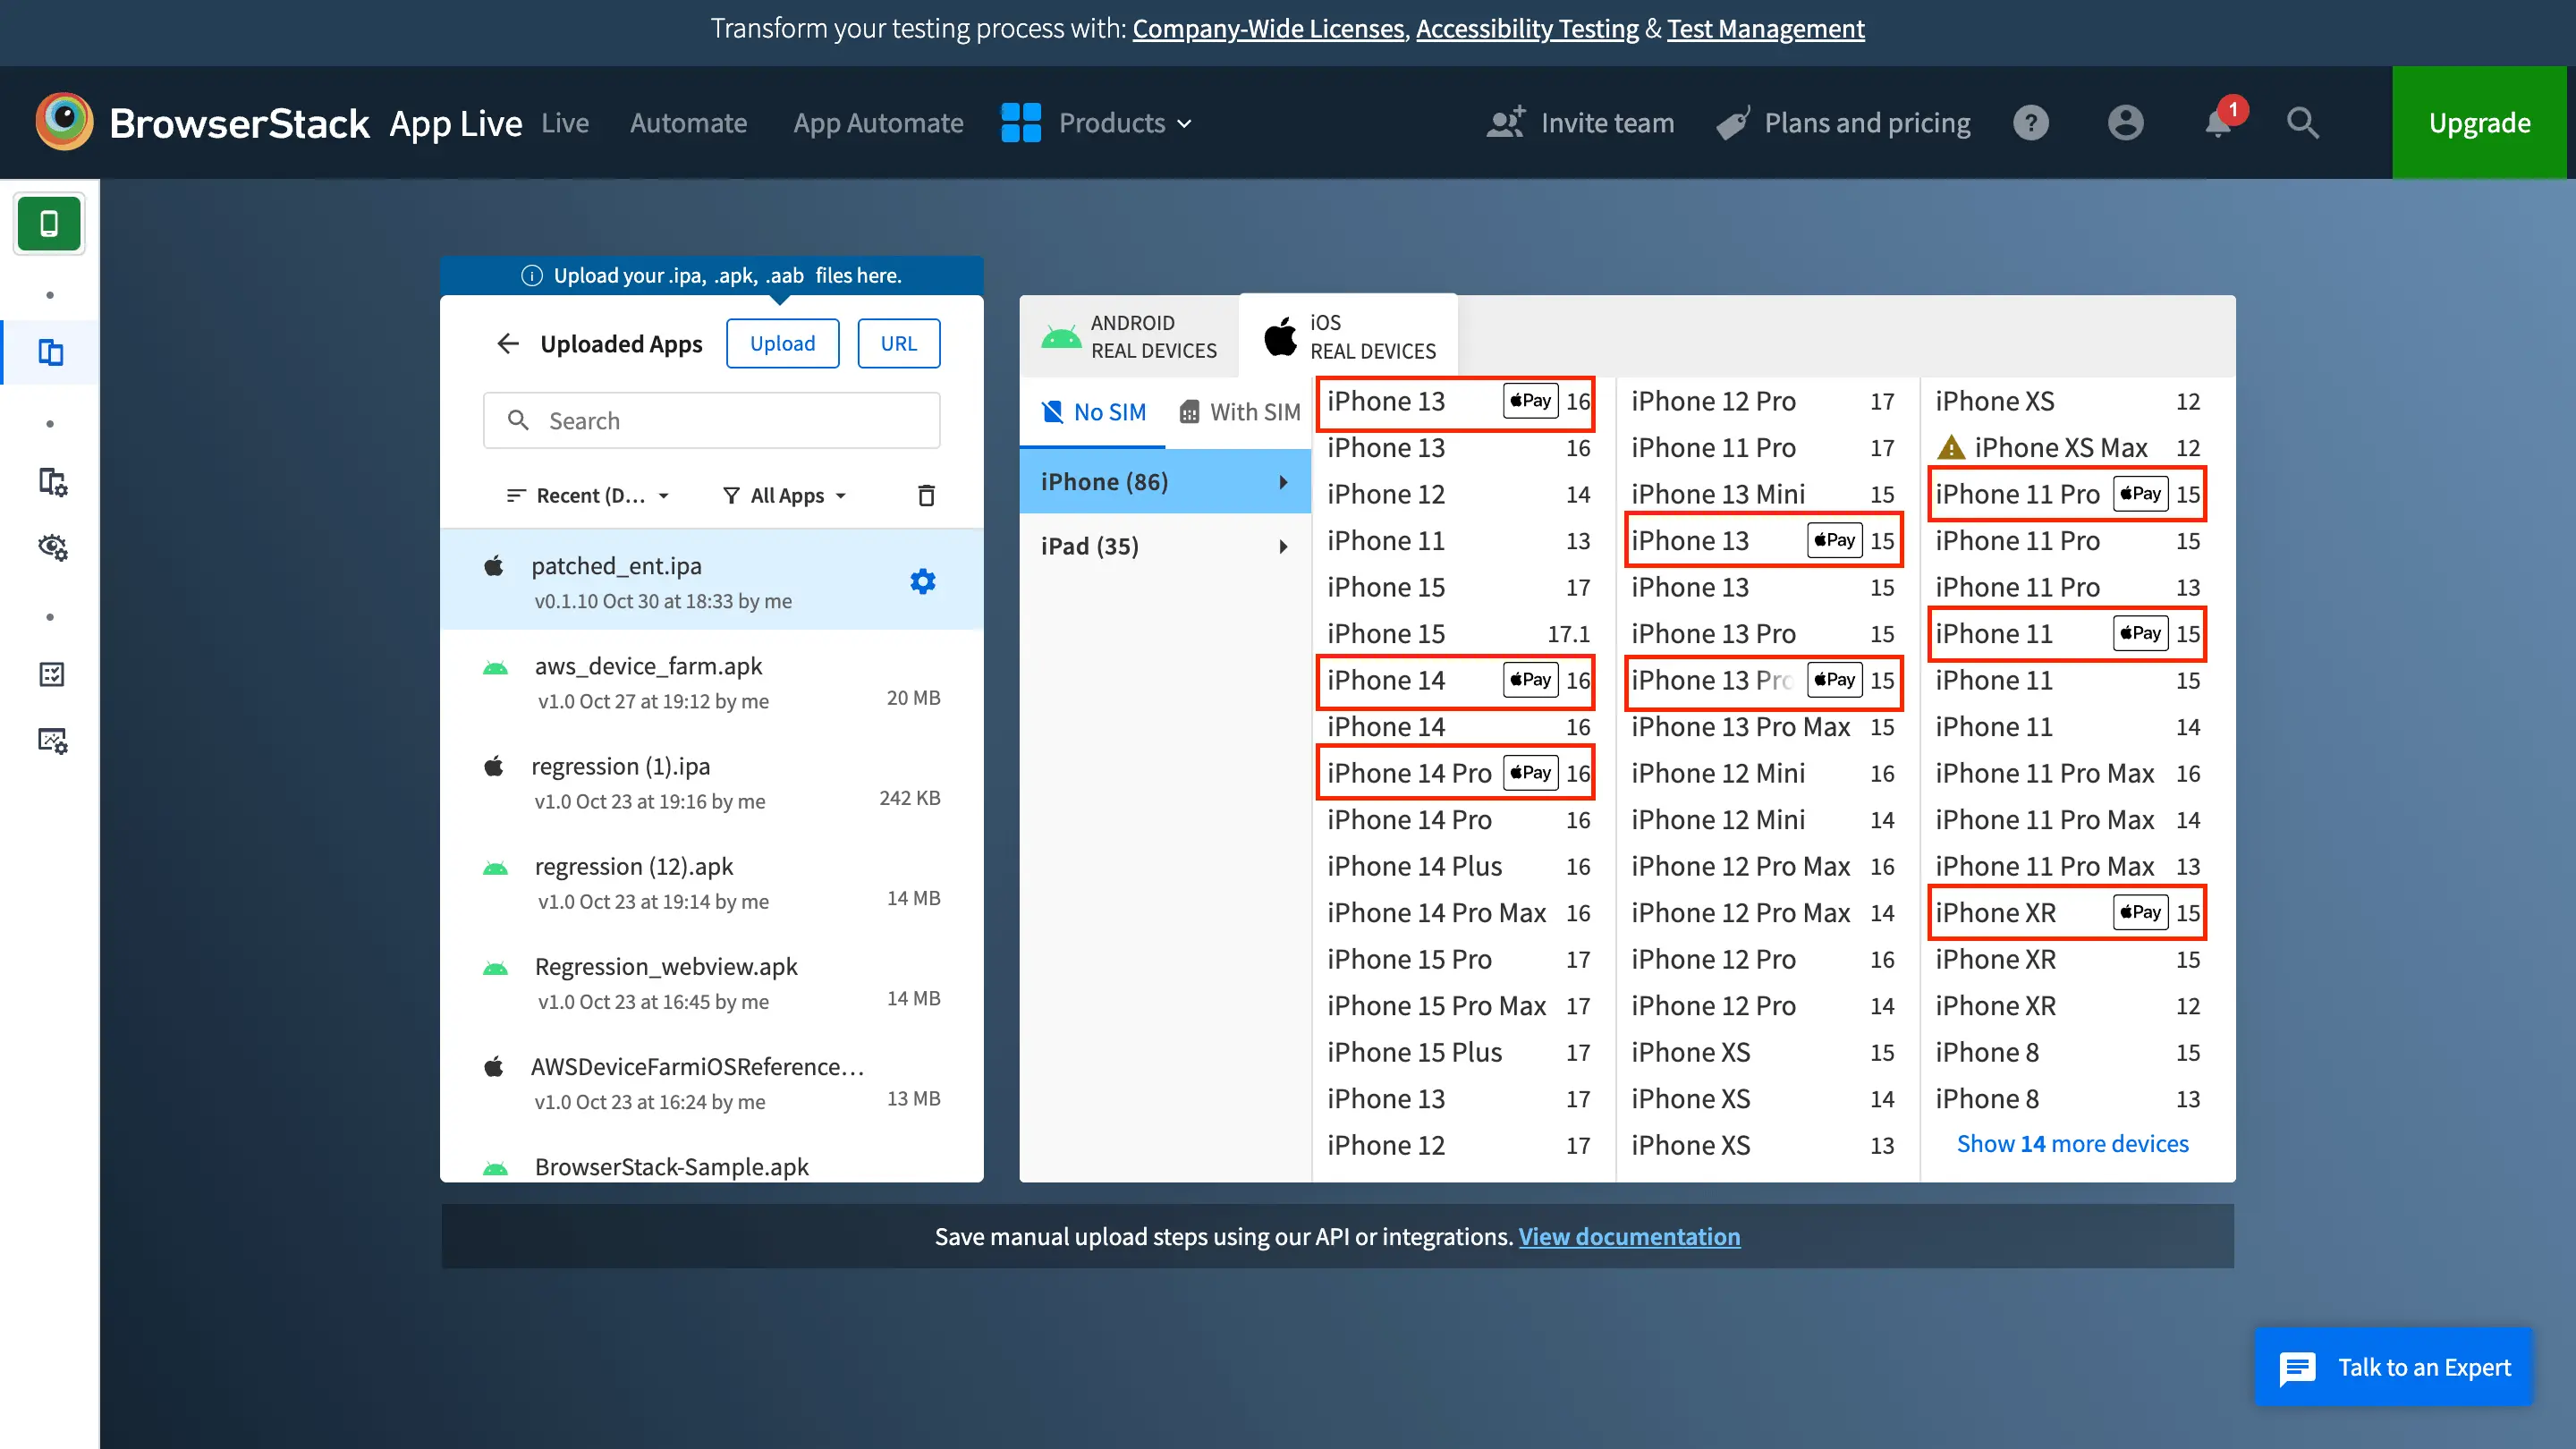Open the account profile icon
The image size is (2576, 1449).
point(2125,123)
